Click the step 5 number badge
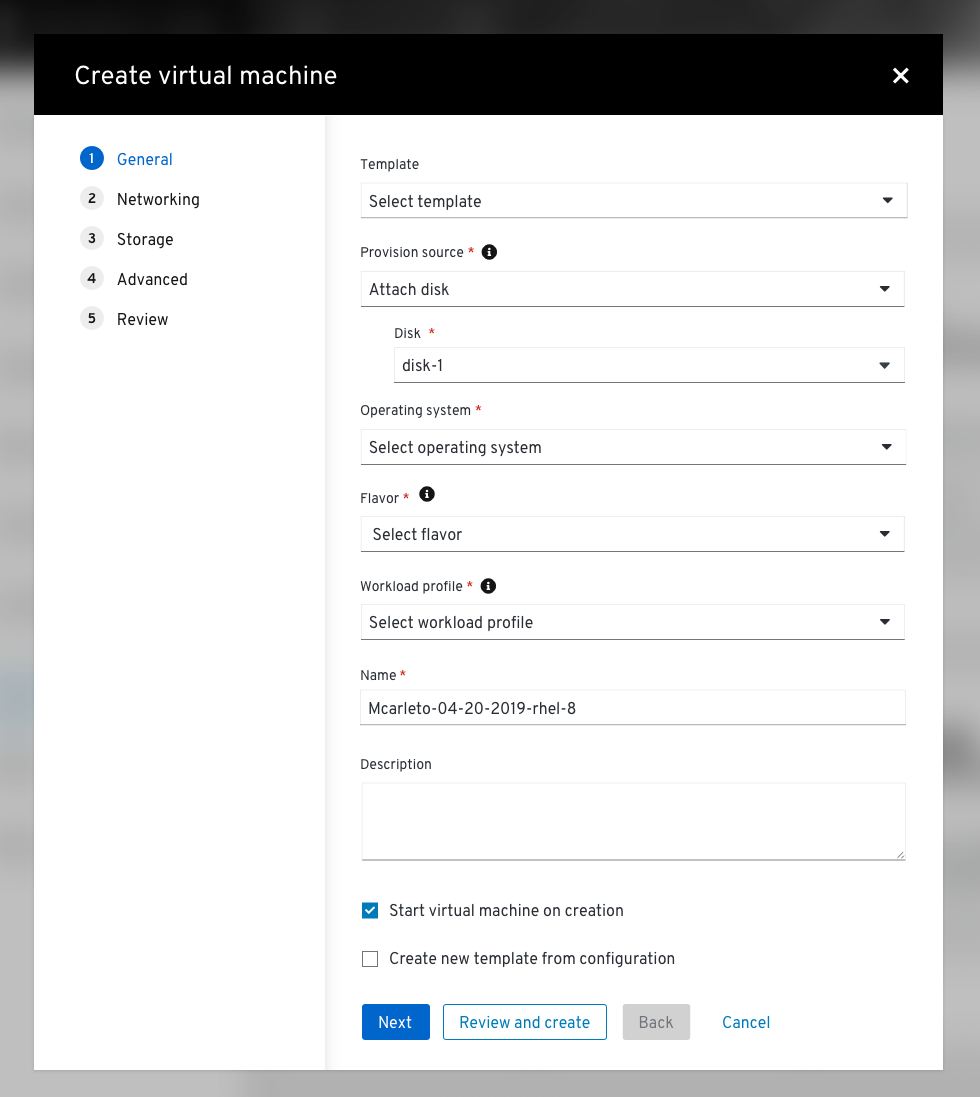 coord(92,318)
